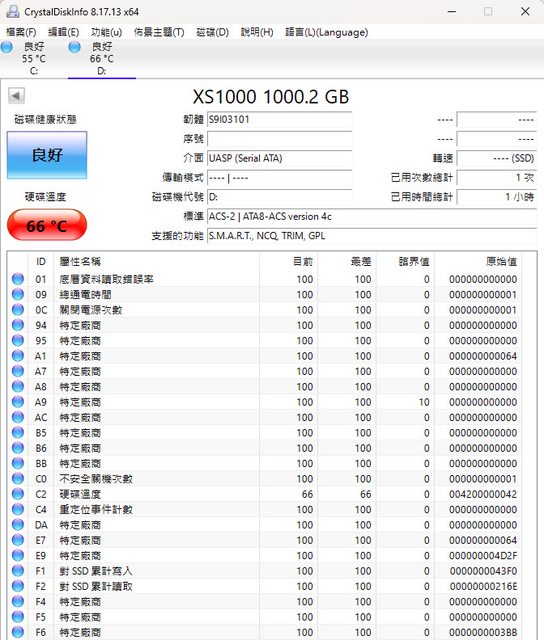This screenshot has height=640, width=544.
Task: Open the 佈景主題(T) menu
Action: click(159, 32)
